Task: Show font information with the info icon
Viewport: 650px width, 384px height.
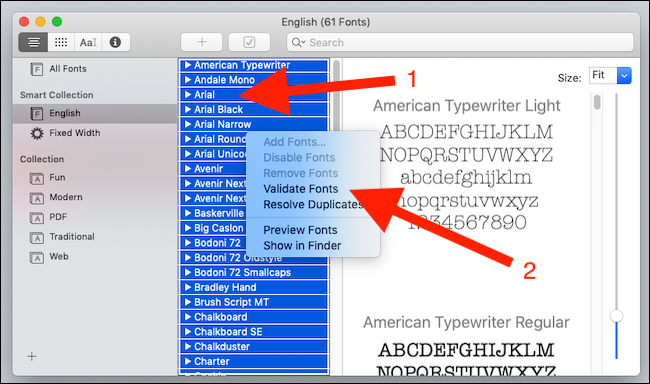Action: click(x=115, y=42)
